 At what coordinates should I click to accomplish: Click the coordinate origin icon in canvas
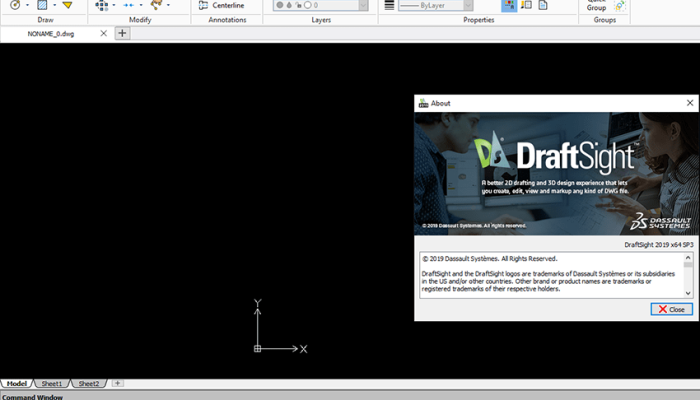[257, 349]
